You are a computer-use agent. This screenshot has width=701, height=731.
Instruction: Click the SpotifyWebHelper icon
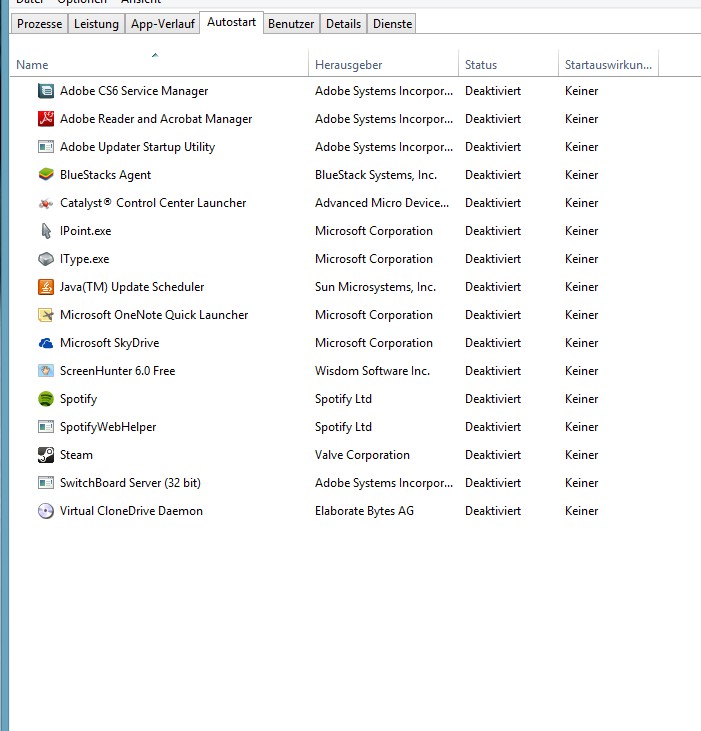click(x=46, y=427)
